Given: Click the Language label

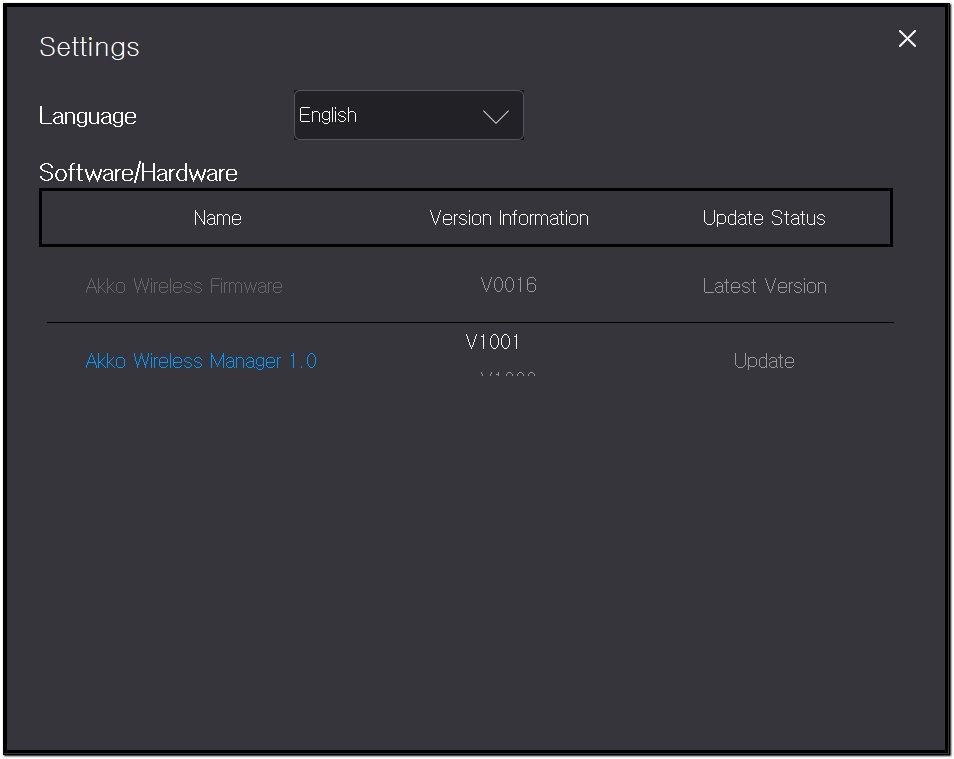Looking at the screenshot, I should pyautogui.click(x=88, y=116).
